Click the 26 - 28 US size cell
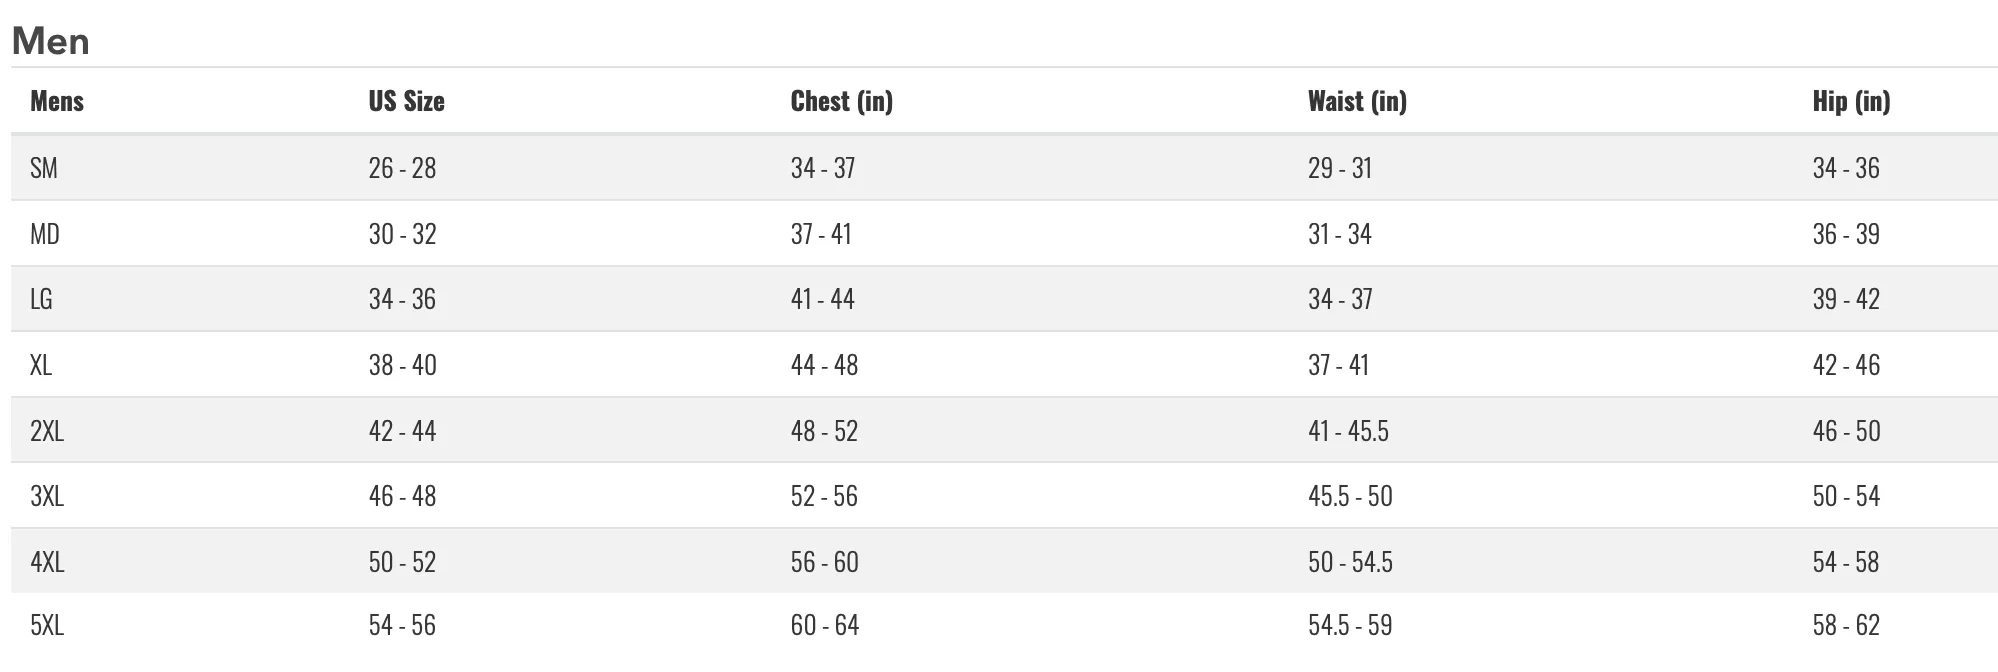Image resolution: width=1998 pixels, height=672 pixels. point(402,168)
